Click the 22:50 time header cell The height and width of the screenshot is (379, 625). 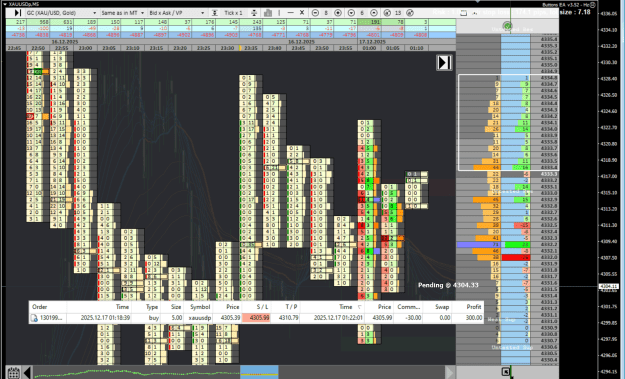click(x=38, y=48)
